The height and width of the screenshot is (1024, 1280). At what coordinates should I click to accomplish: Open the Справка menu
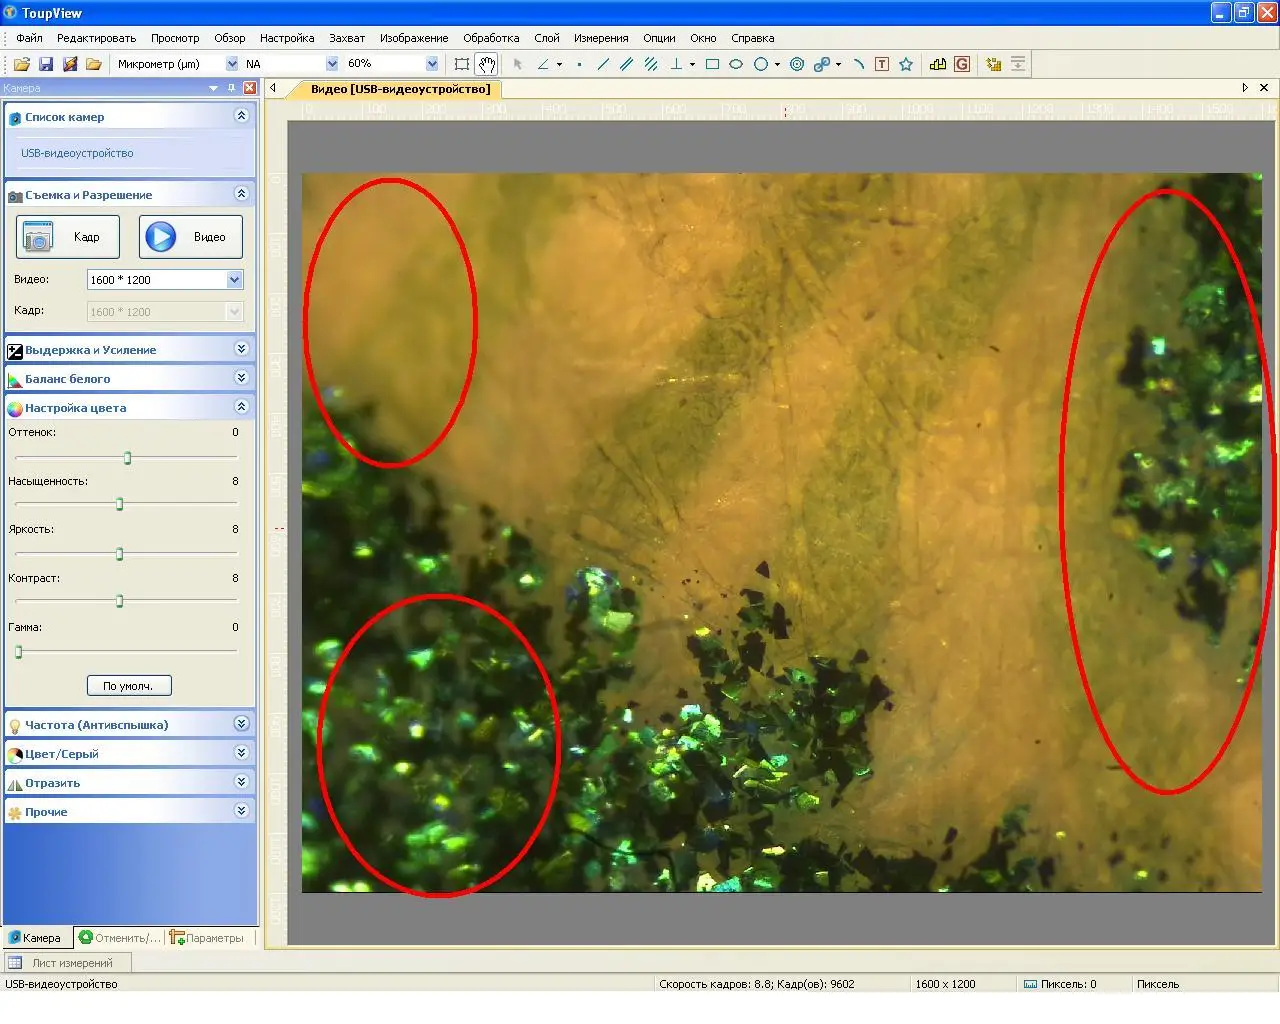tap(752, 38)
